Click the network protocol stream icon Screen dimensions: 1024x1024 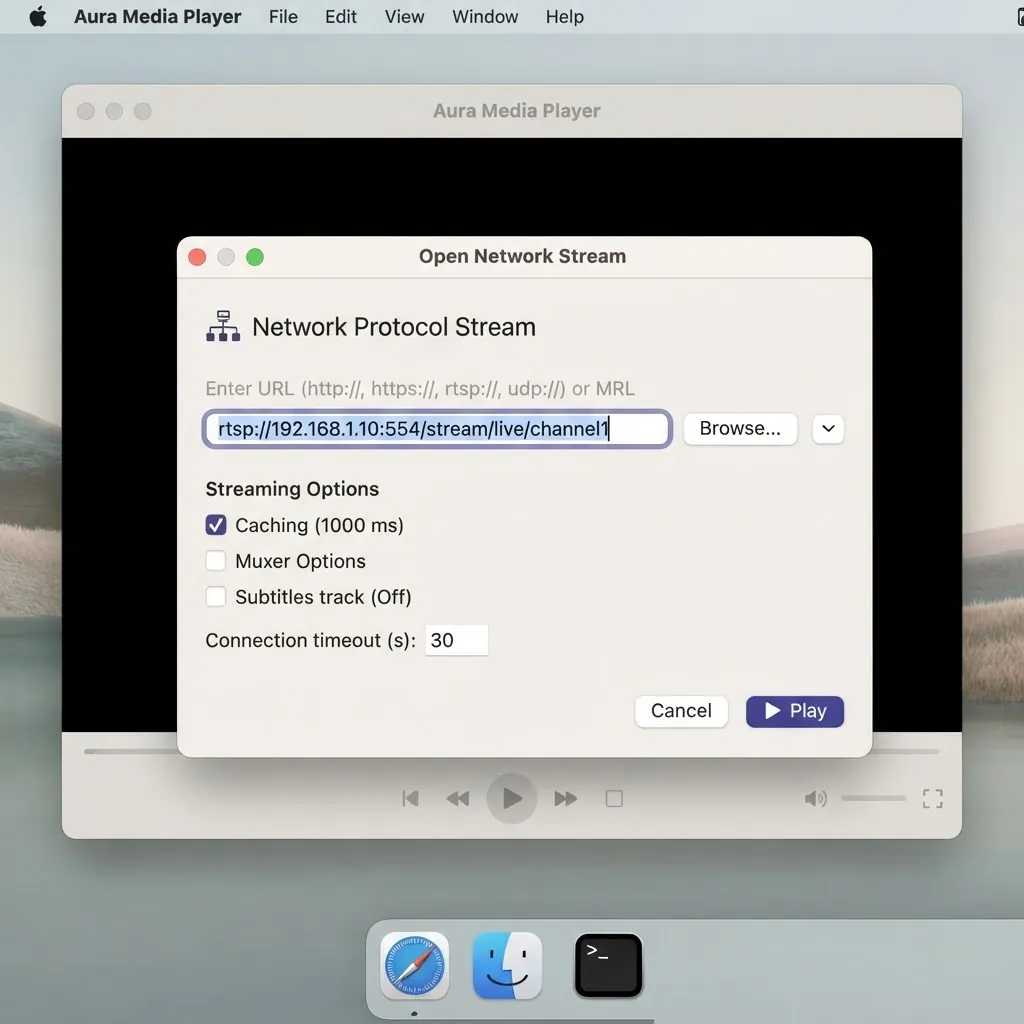(223, 326)
